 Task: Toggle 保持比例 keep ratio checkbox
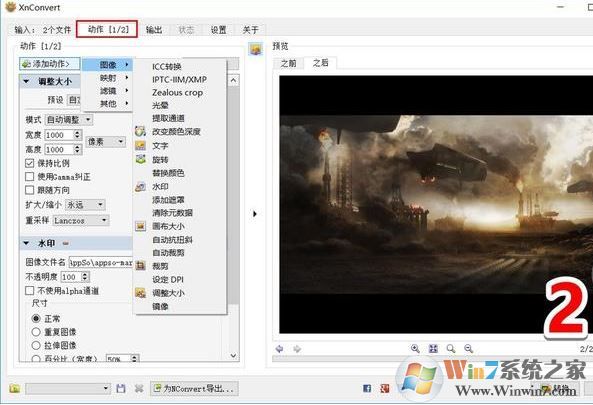click(29, 163)
